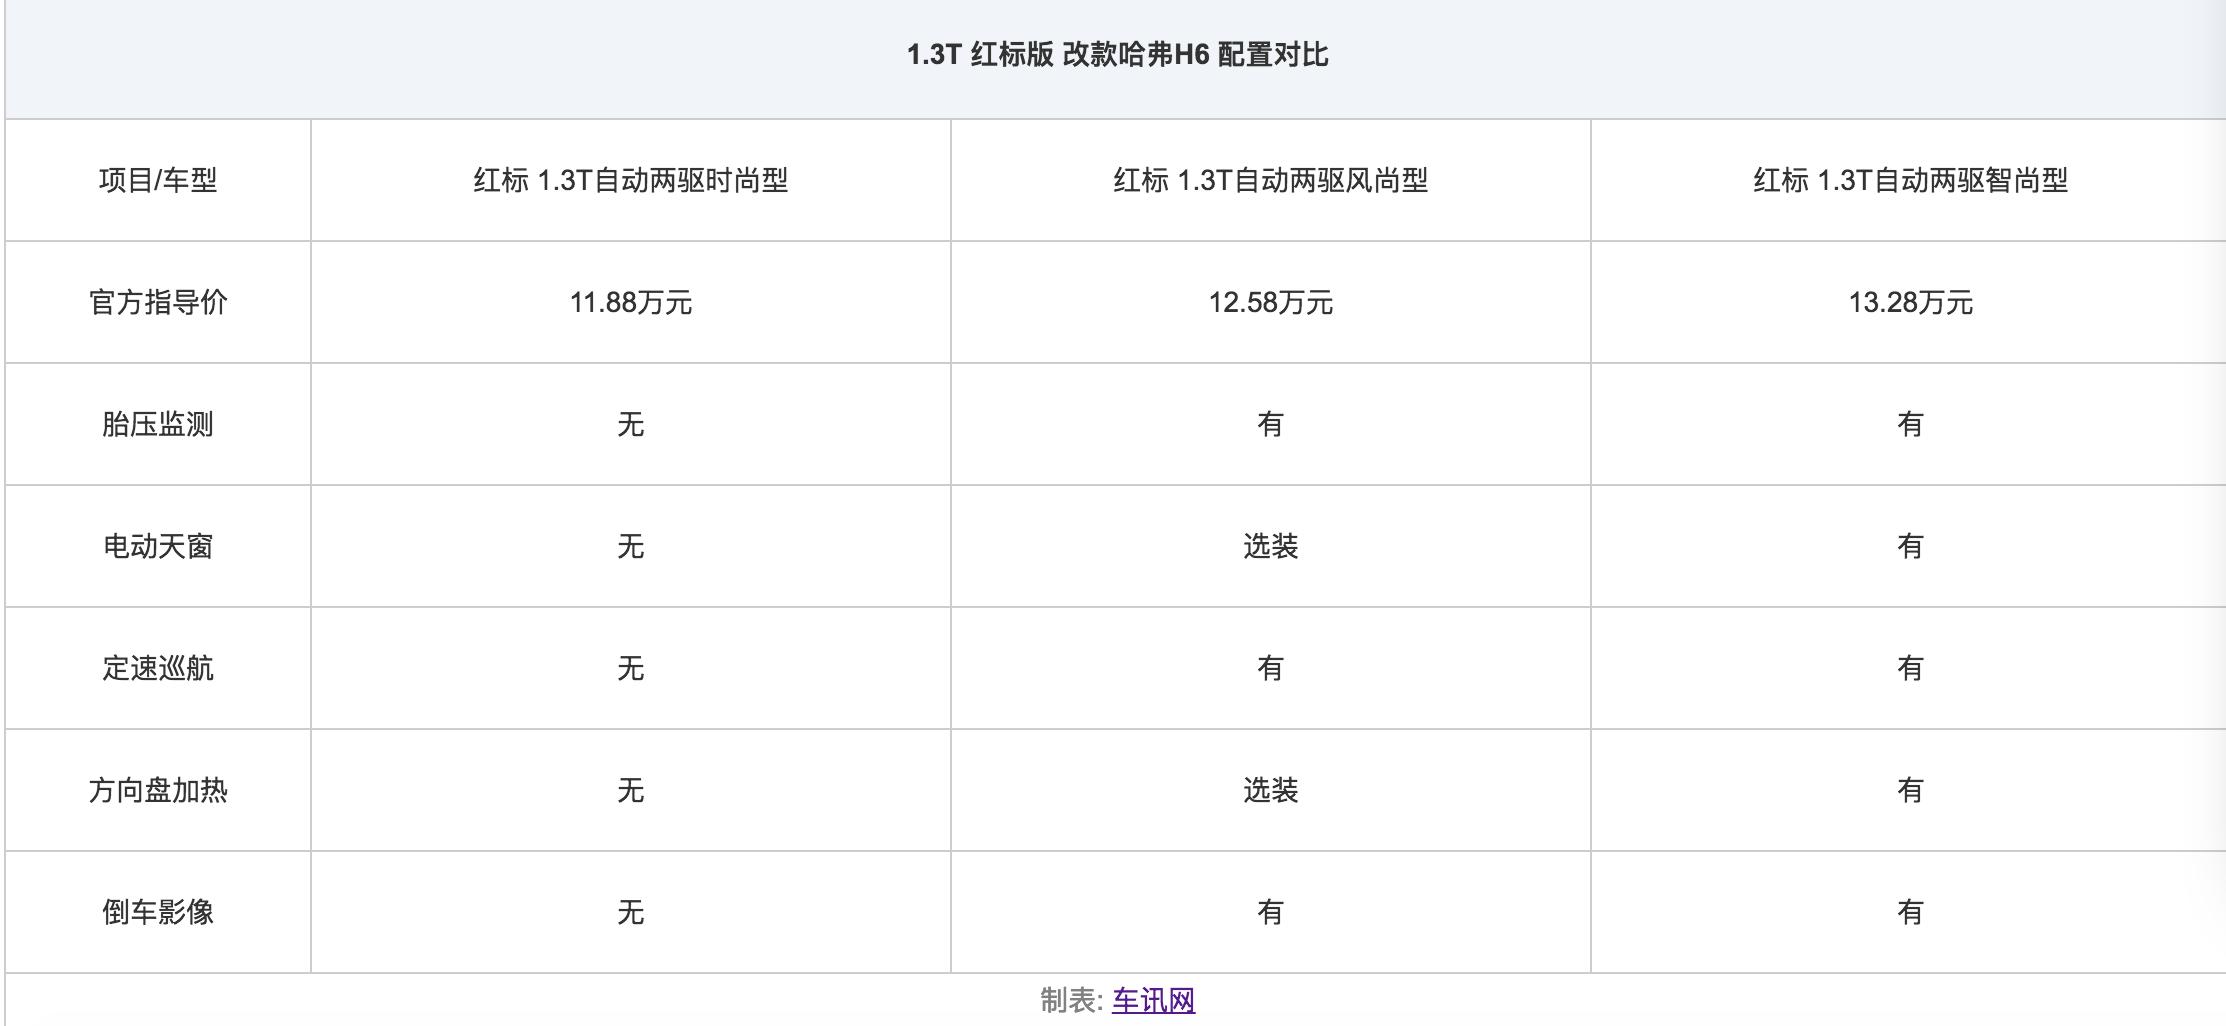Click 选装 in the 方向盘加热 row

[1270, 790]
